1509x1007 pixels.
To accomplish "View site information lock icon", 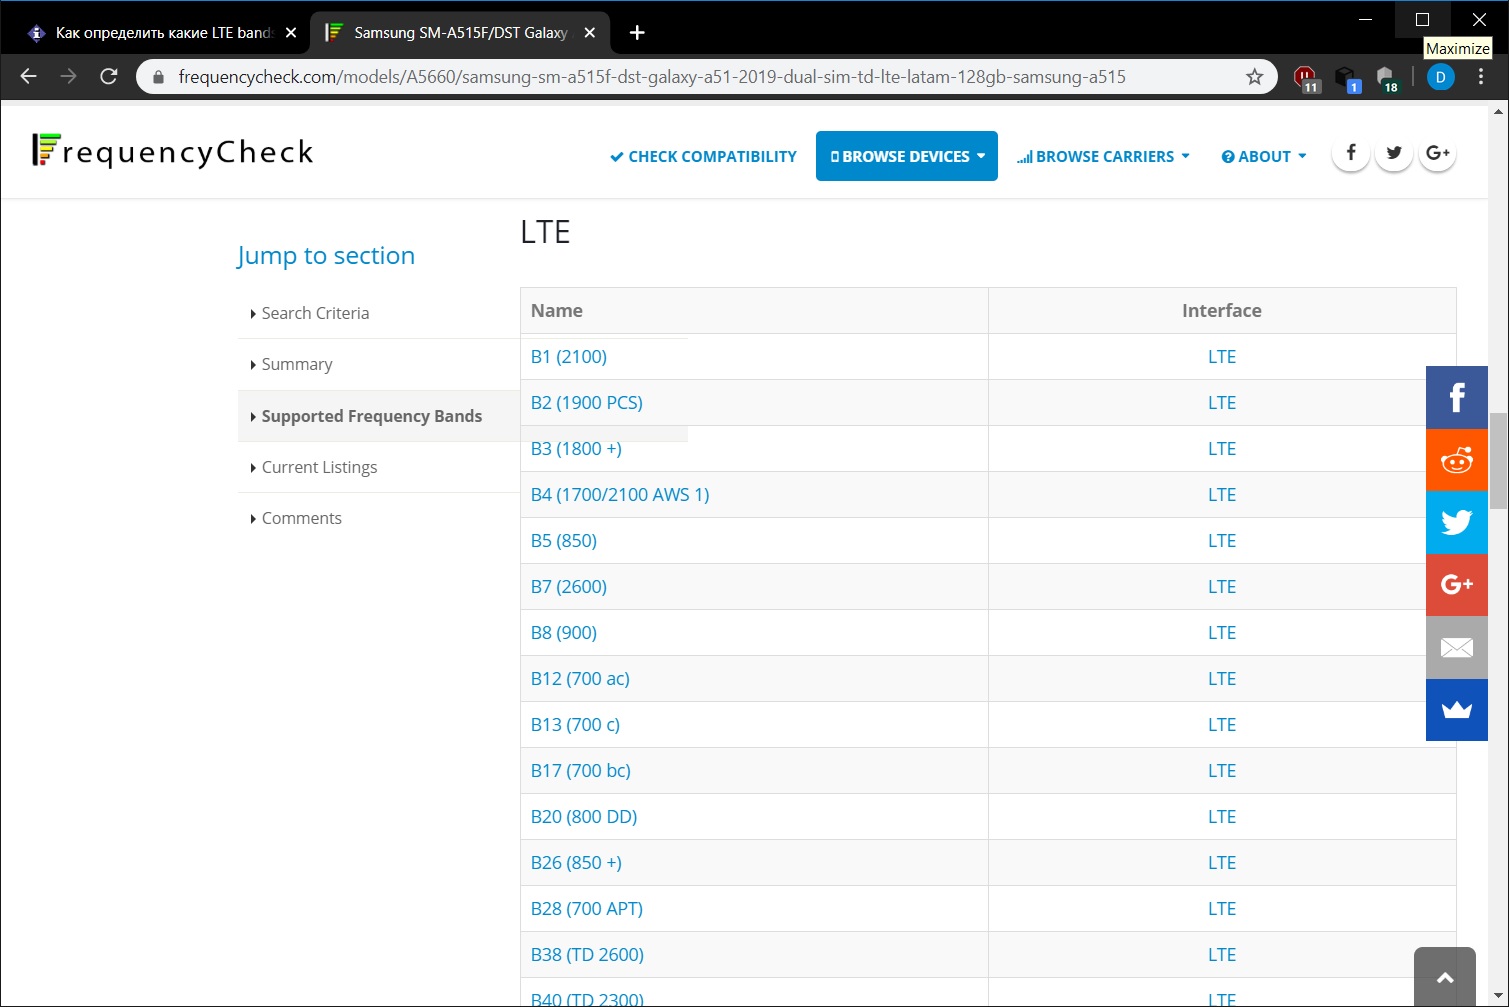I will [x=158, y=77].
